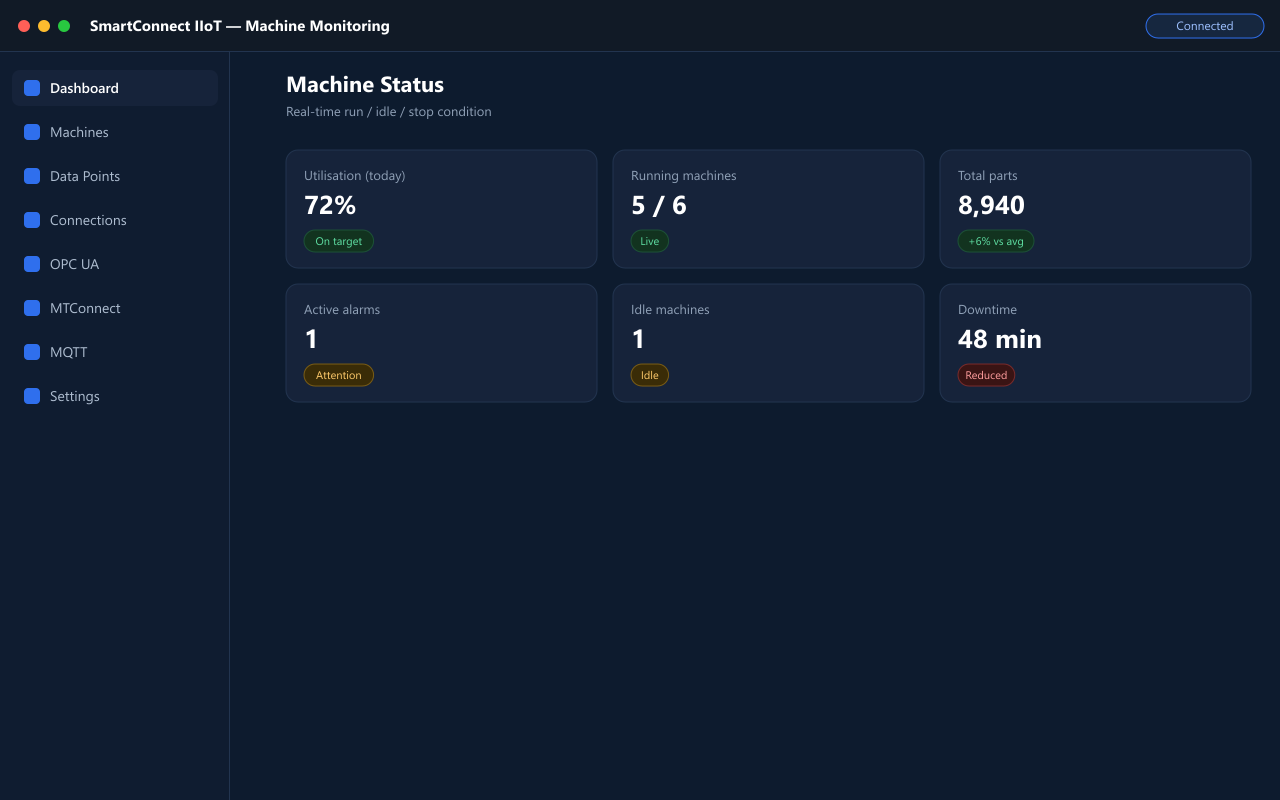Open the MQTT section
The width and height of the screenshot is (1280, 800).
(x=115, y=352)
